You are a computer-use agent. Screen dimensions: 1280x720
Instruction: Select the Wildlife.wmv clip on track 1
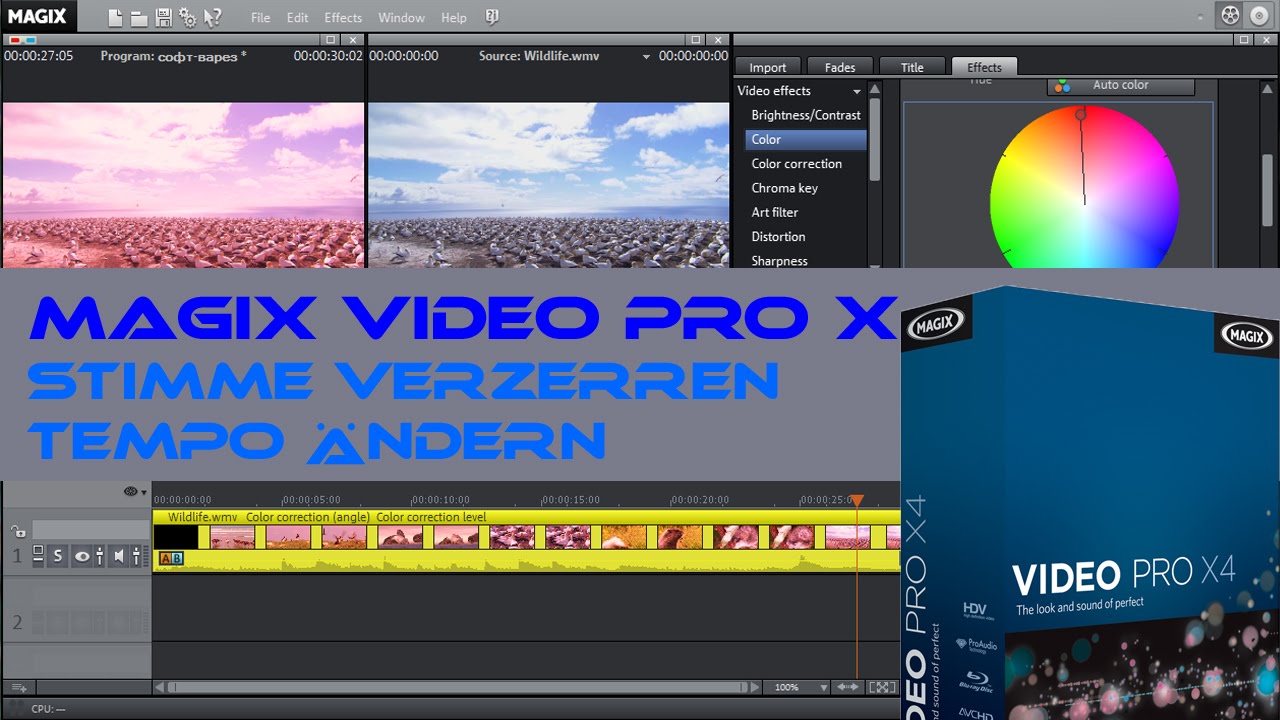tap(527, 539)
